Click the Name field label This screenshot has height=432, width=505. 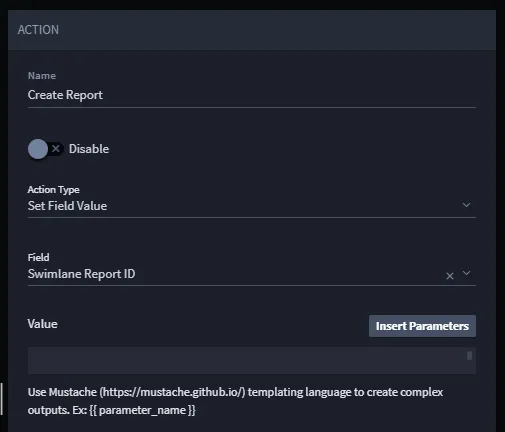click(42, 76)
